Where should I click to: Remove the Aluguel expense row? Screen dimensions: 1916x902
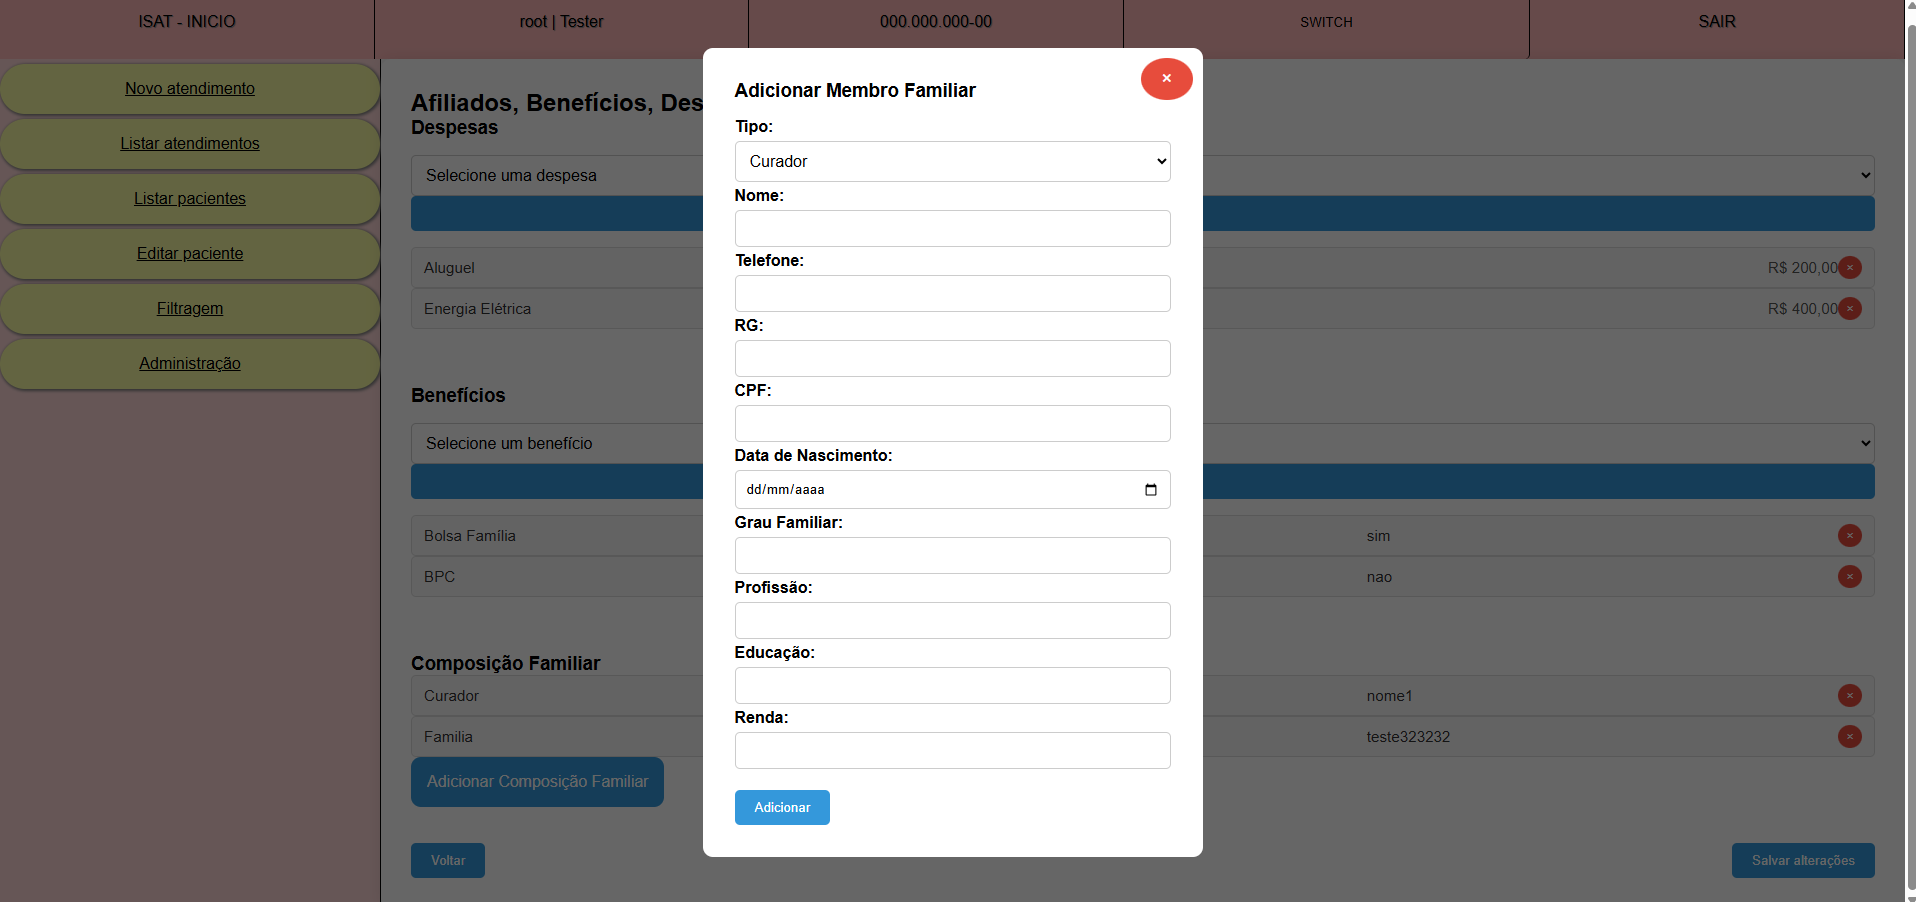point(1849,268)
